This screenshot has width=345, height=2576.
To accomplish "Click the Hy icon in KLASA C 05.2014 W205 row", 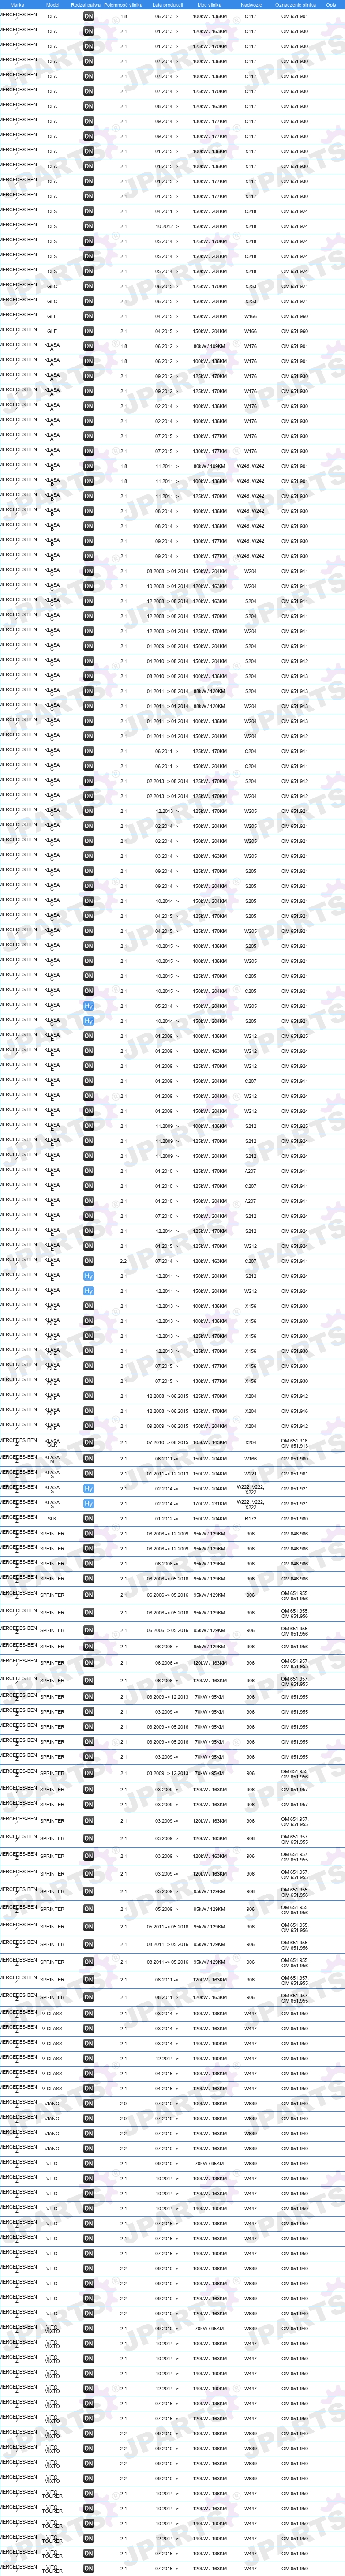I will coord(88,1006).
